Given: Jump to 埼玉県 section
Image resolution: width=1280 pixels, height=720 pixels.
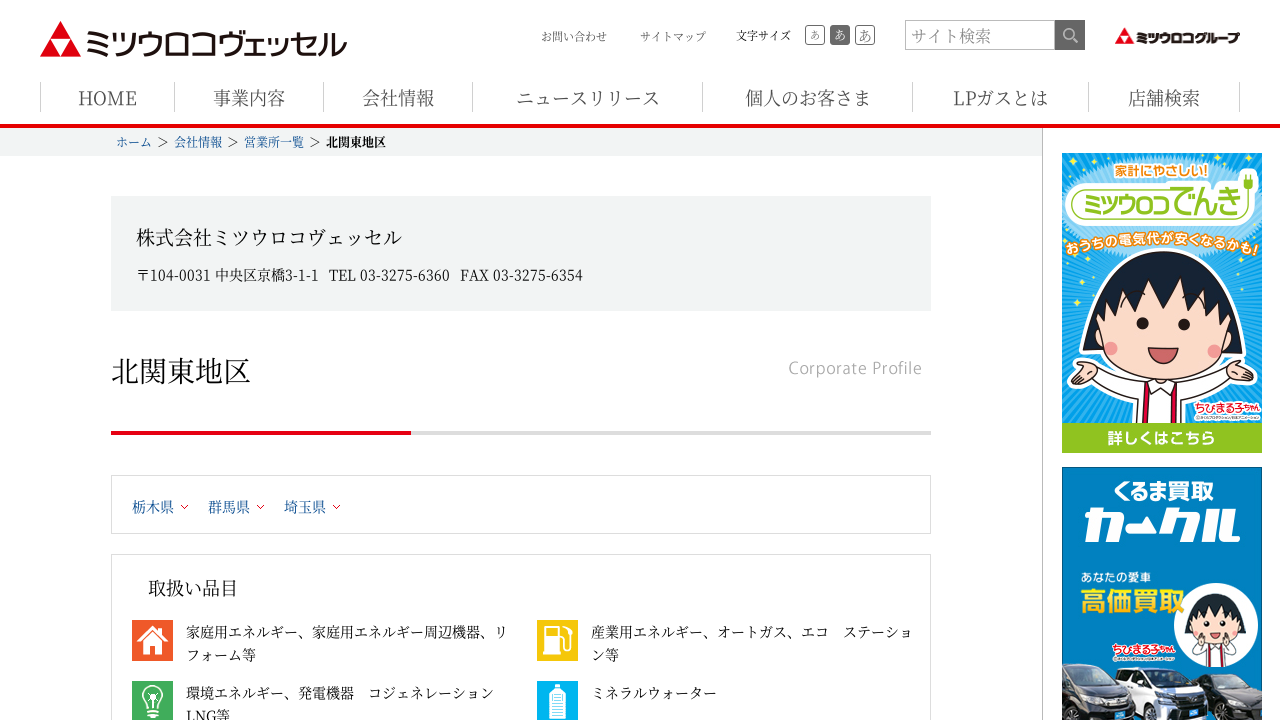Looking at the screenshot, I should (311, 507).
